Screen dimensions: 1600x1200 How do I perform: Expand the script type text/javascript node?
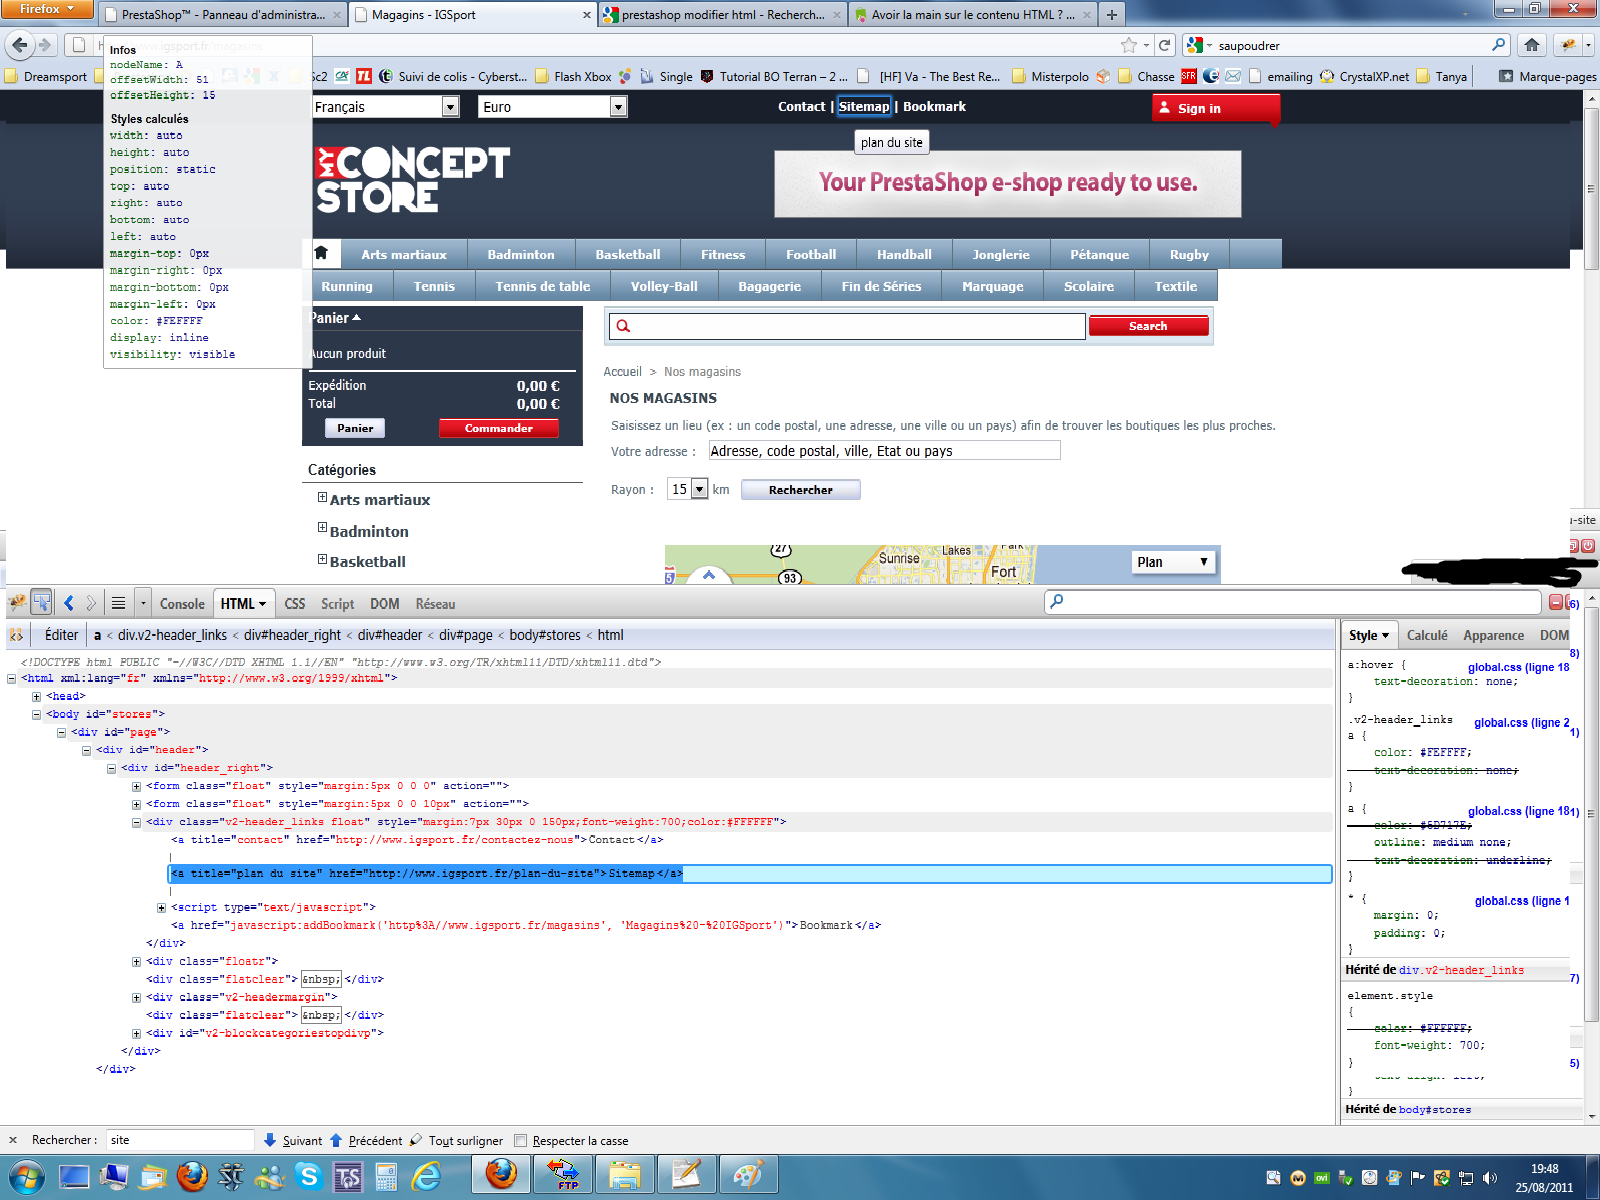pos(161,907)
